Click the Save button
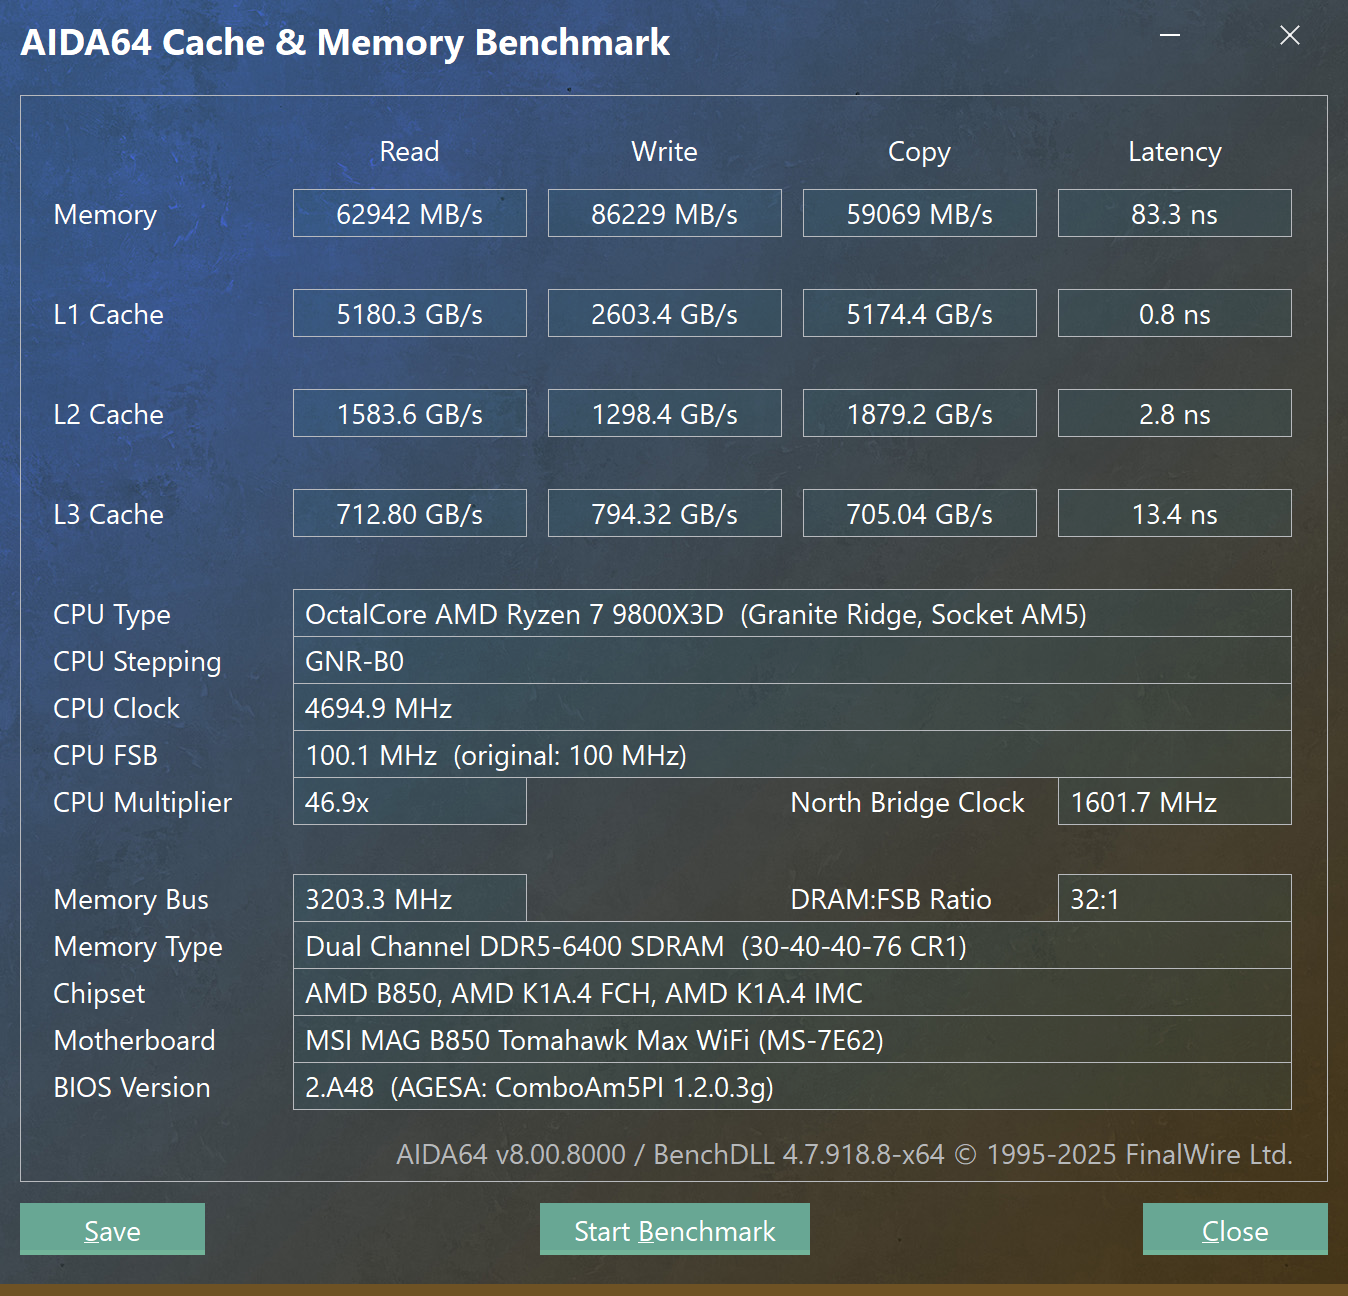Viewport: 1348px width, 1296px height. 112,1229
